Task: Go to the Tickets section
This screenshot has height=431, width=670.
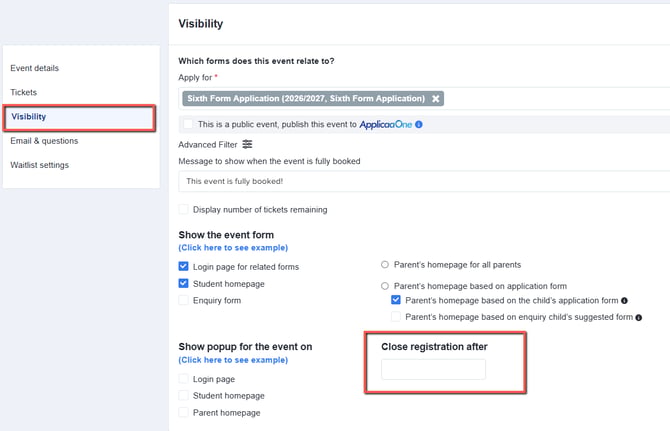Action: (x=24, y=92)
